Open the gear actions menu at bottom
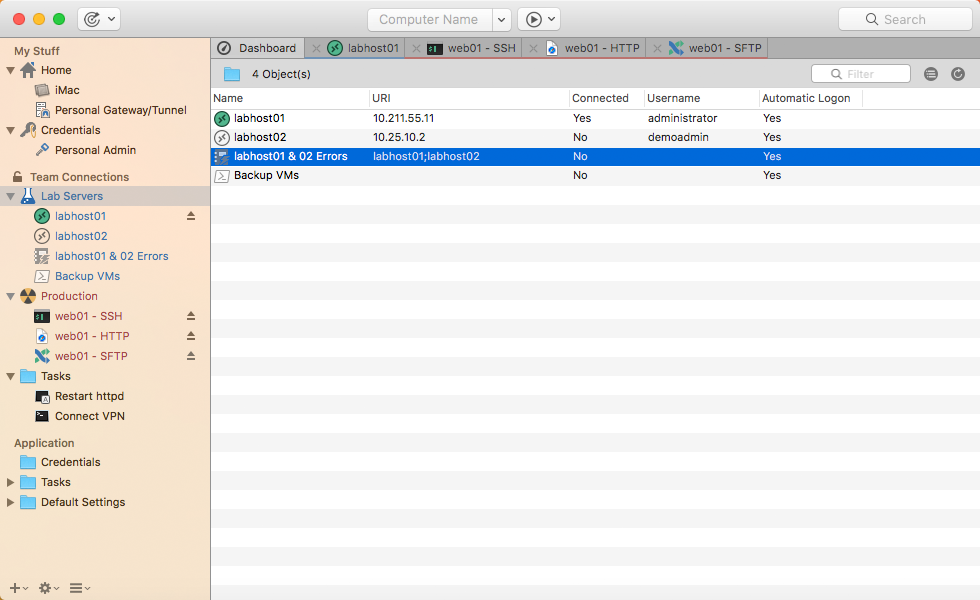The image size is (980, 600). coord(49,588)
